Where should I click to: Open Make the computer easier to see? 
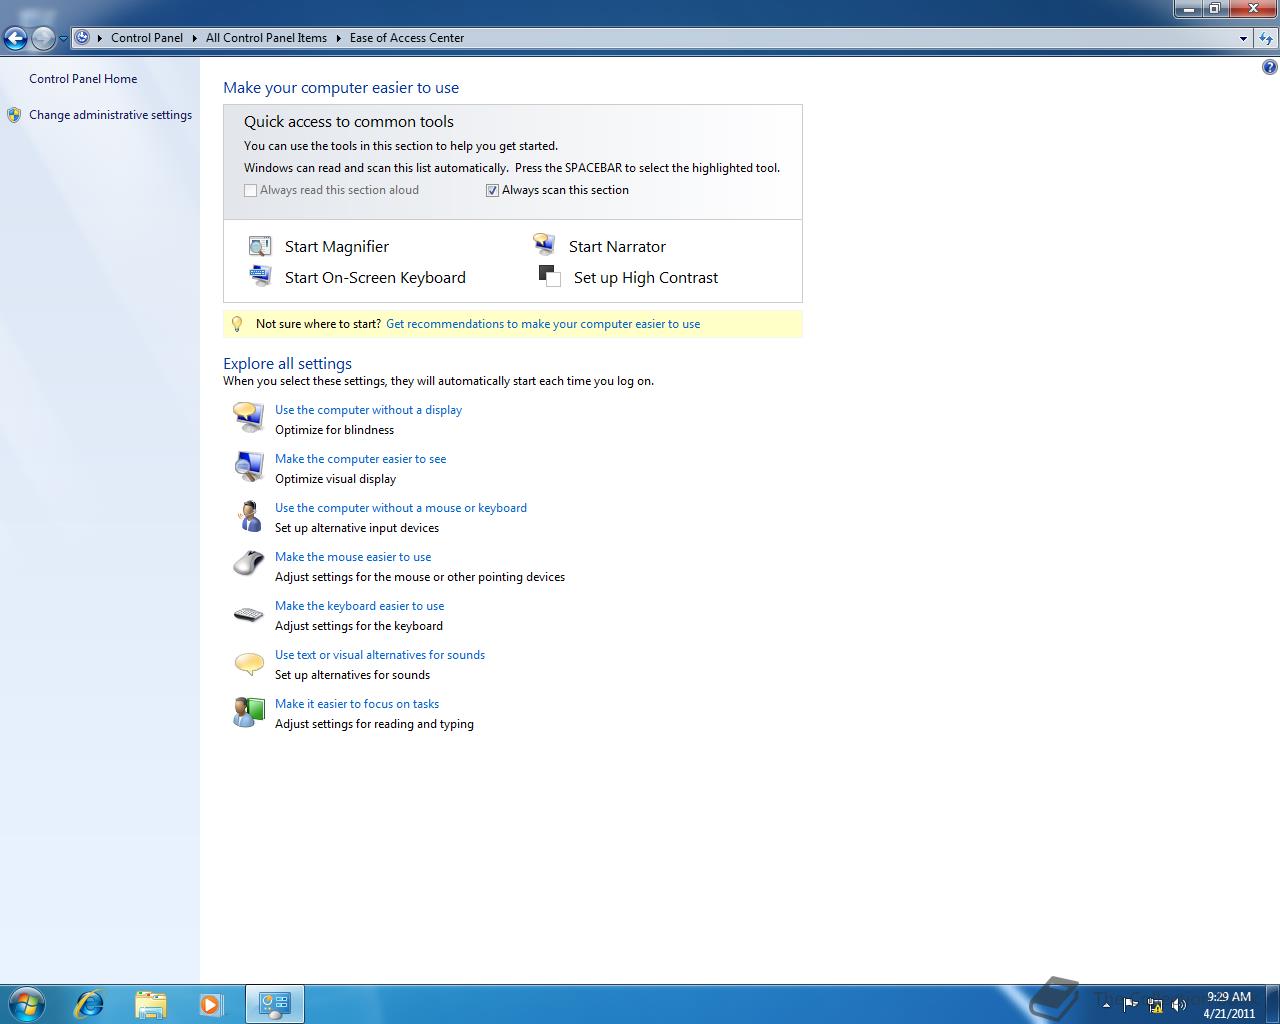click(x=360, y=459)
